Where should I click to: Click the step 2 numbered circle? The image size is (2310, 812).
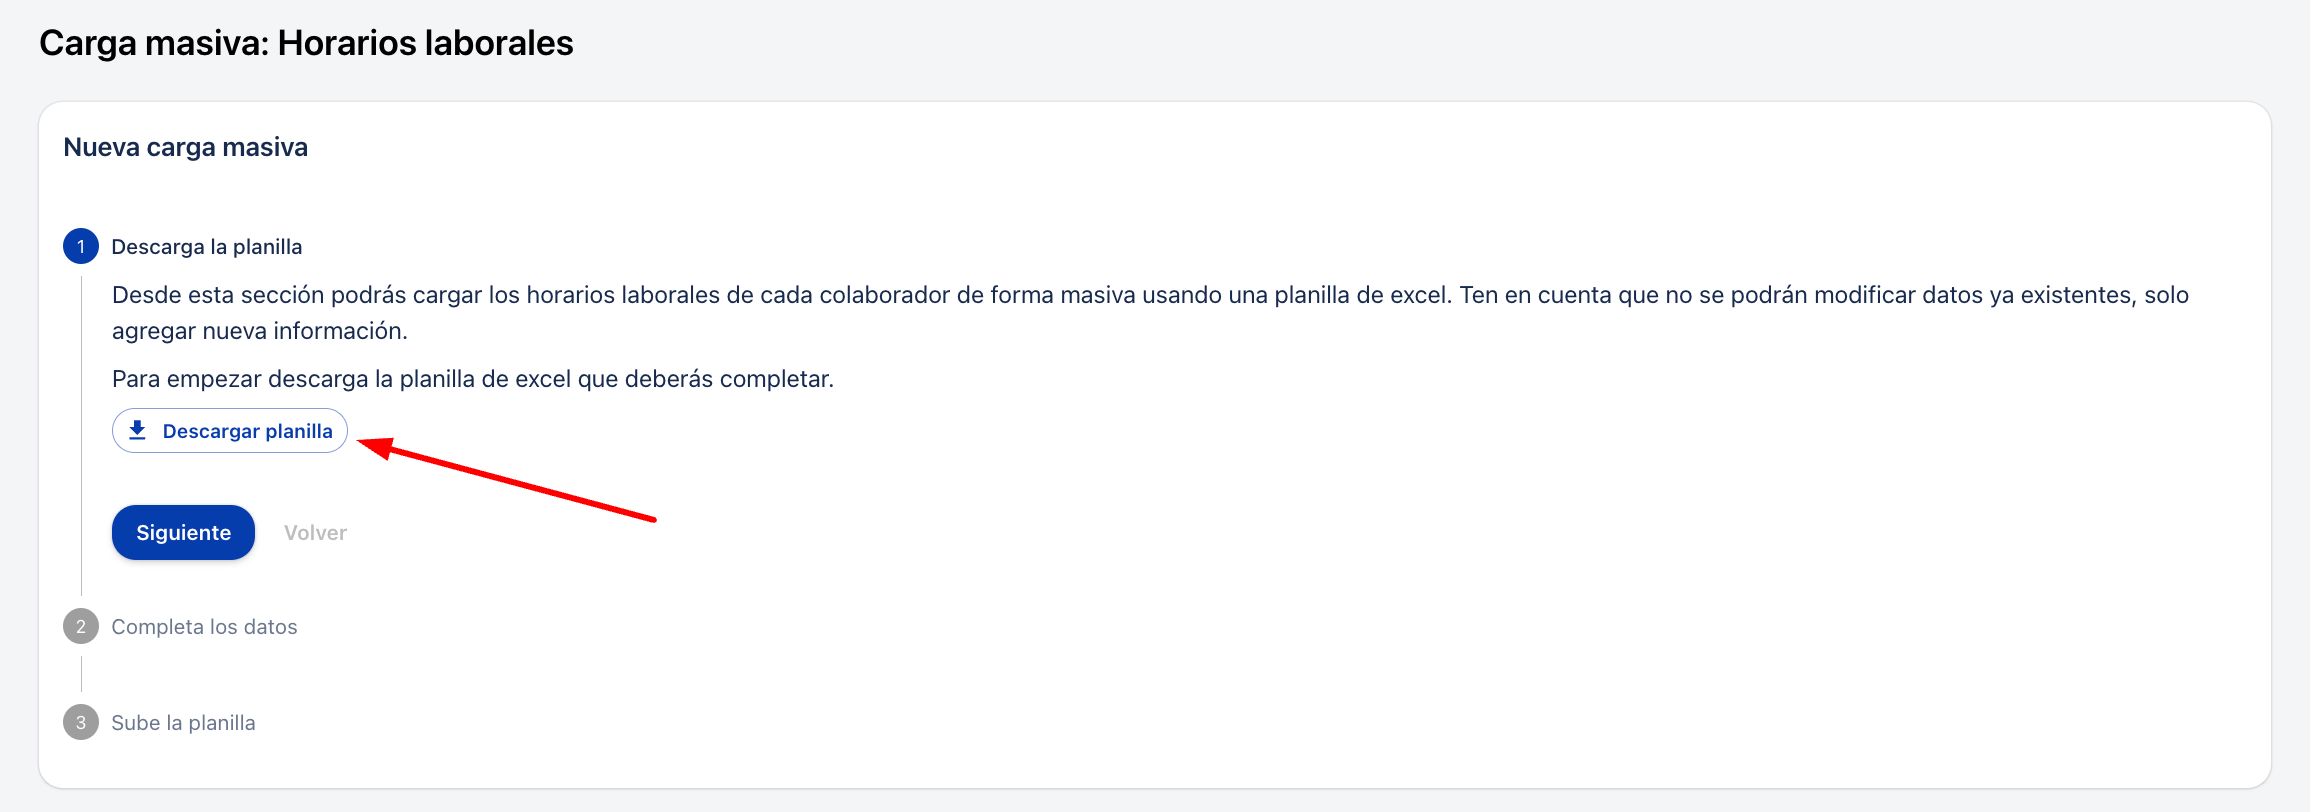pyautogui.click(x=81, y=627)
